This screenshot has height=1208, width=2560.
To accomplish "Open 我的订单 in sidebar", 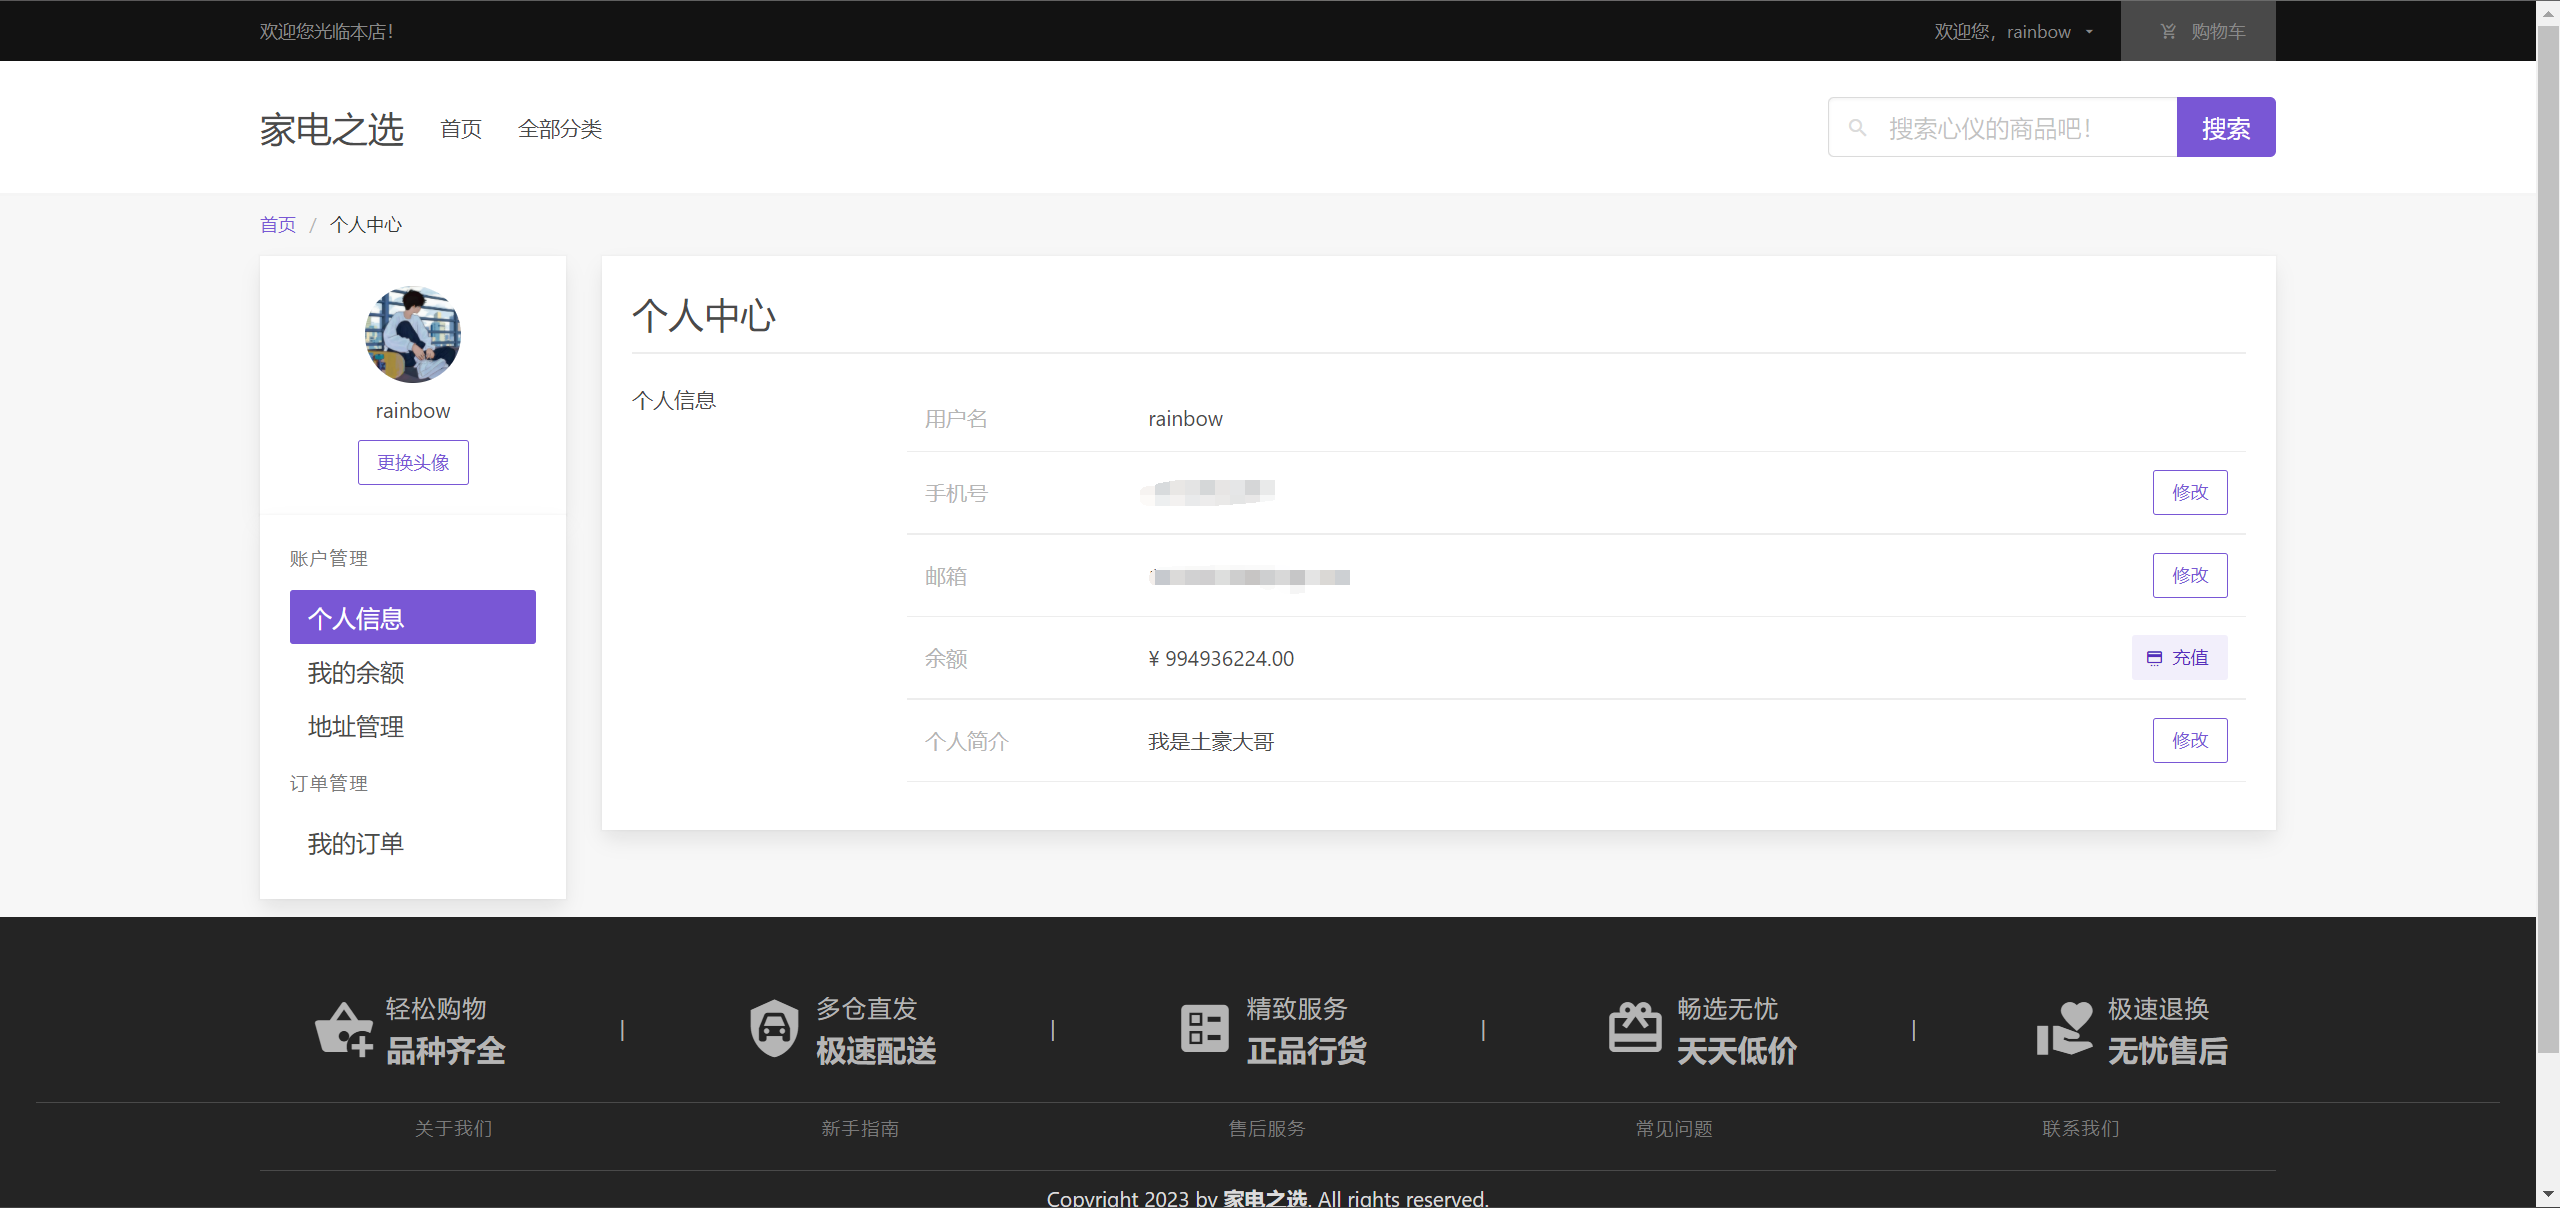I will coord(356,844).
